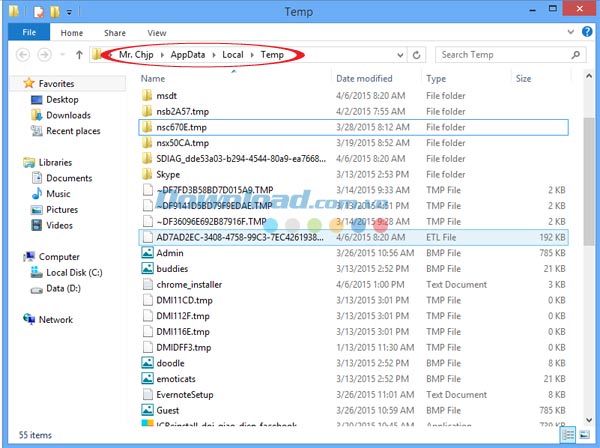Select the Guest BMP file icon
The image size is (600, 448).
coord(147,410)
